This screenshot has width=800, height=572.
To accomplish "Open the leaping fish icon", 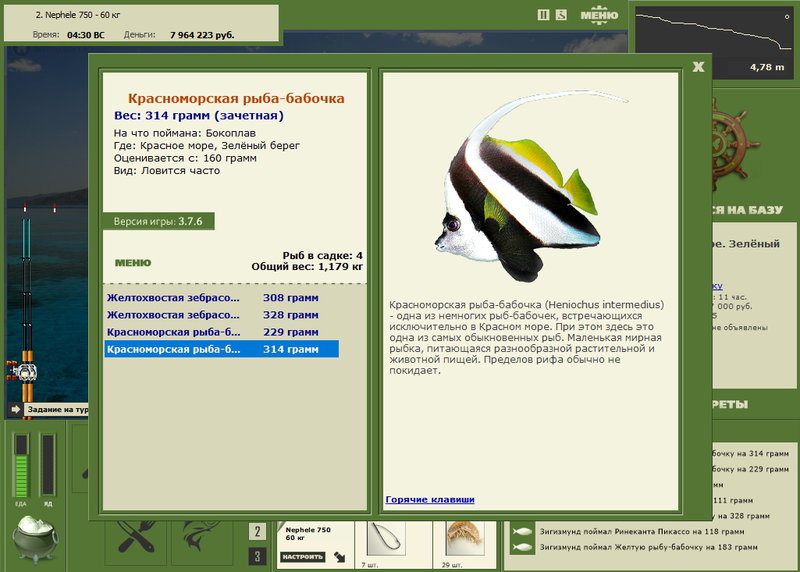I will (x=202, y=539).
